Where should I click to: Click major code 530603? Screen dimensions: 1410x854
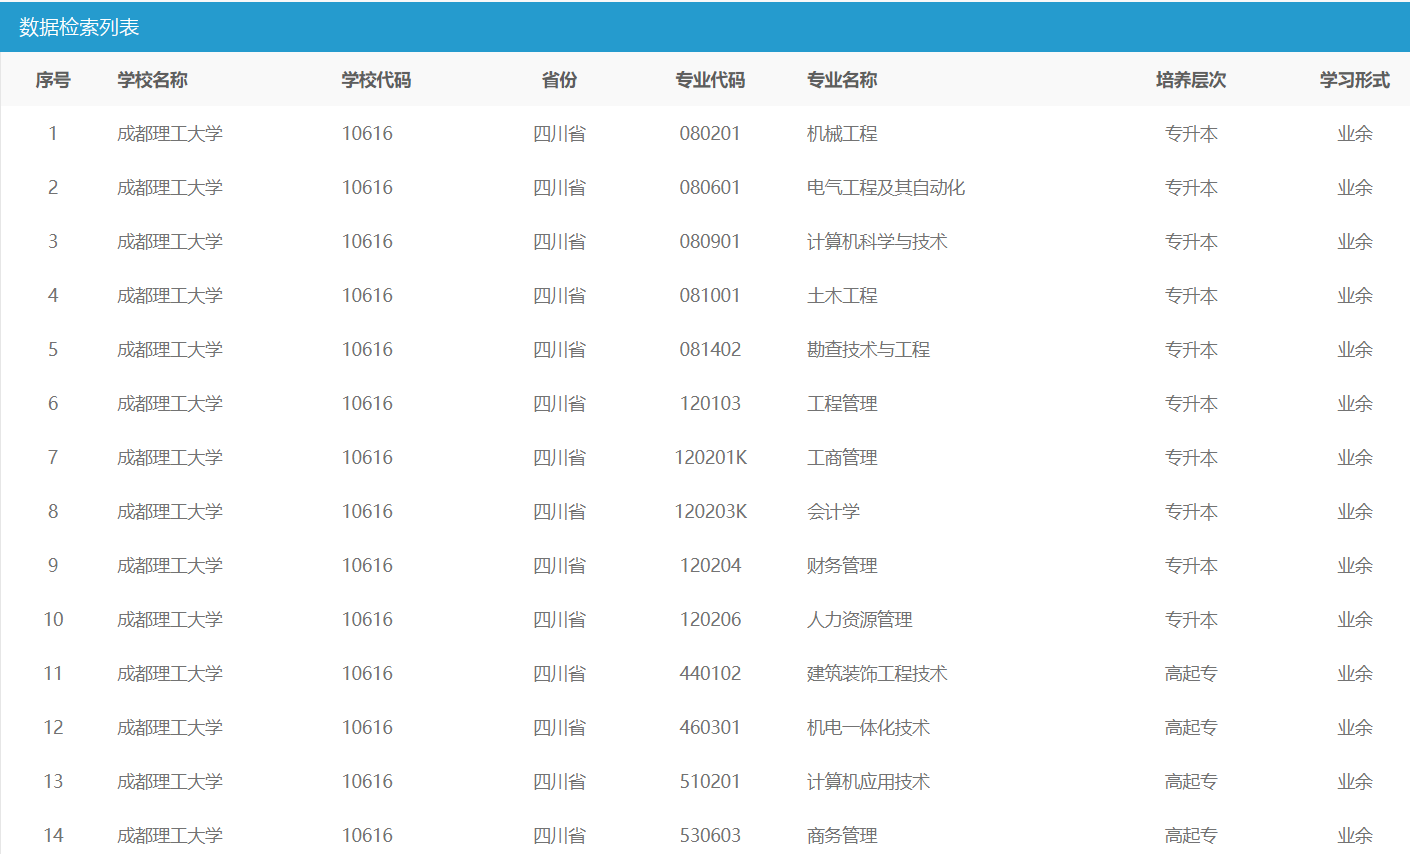pyautogui.click(x=710, y=836)
